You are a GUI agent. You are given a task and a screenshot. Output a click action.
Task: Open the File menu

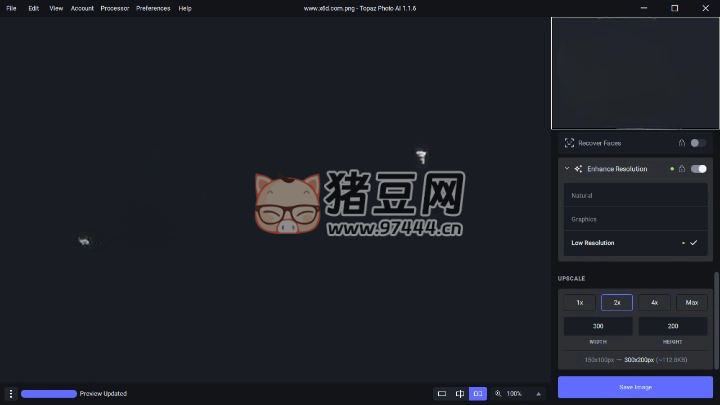(x=11, y=8)
